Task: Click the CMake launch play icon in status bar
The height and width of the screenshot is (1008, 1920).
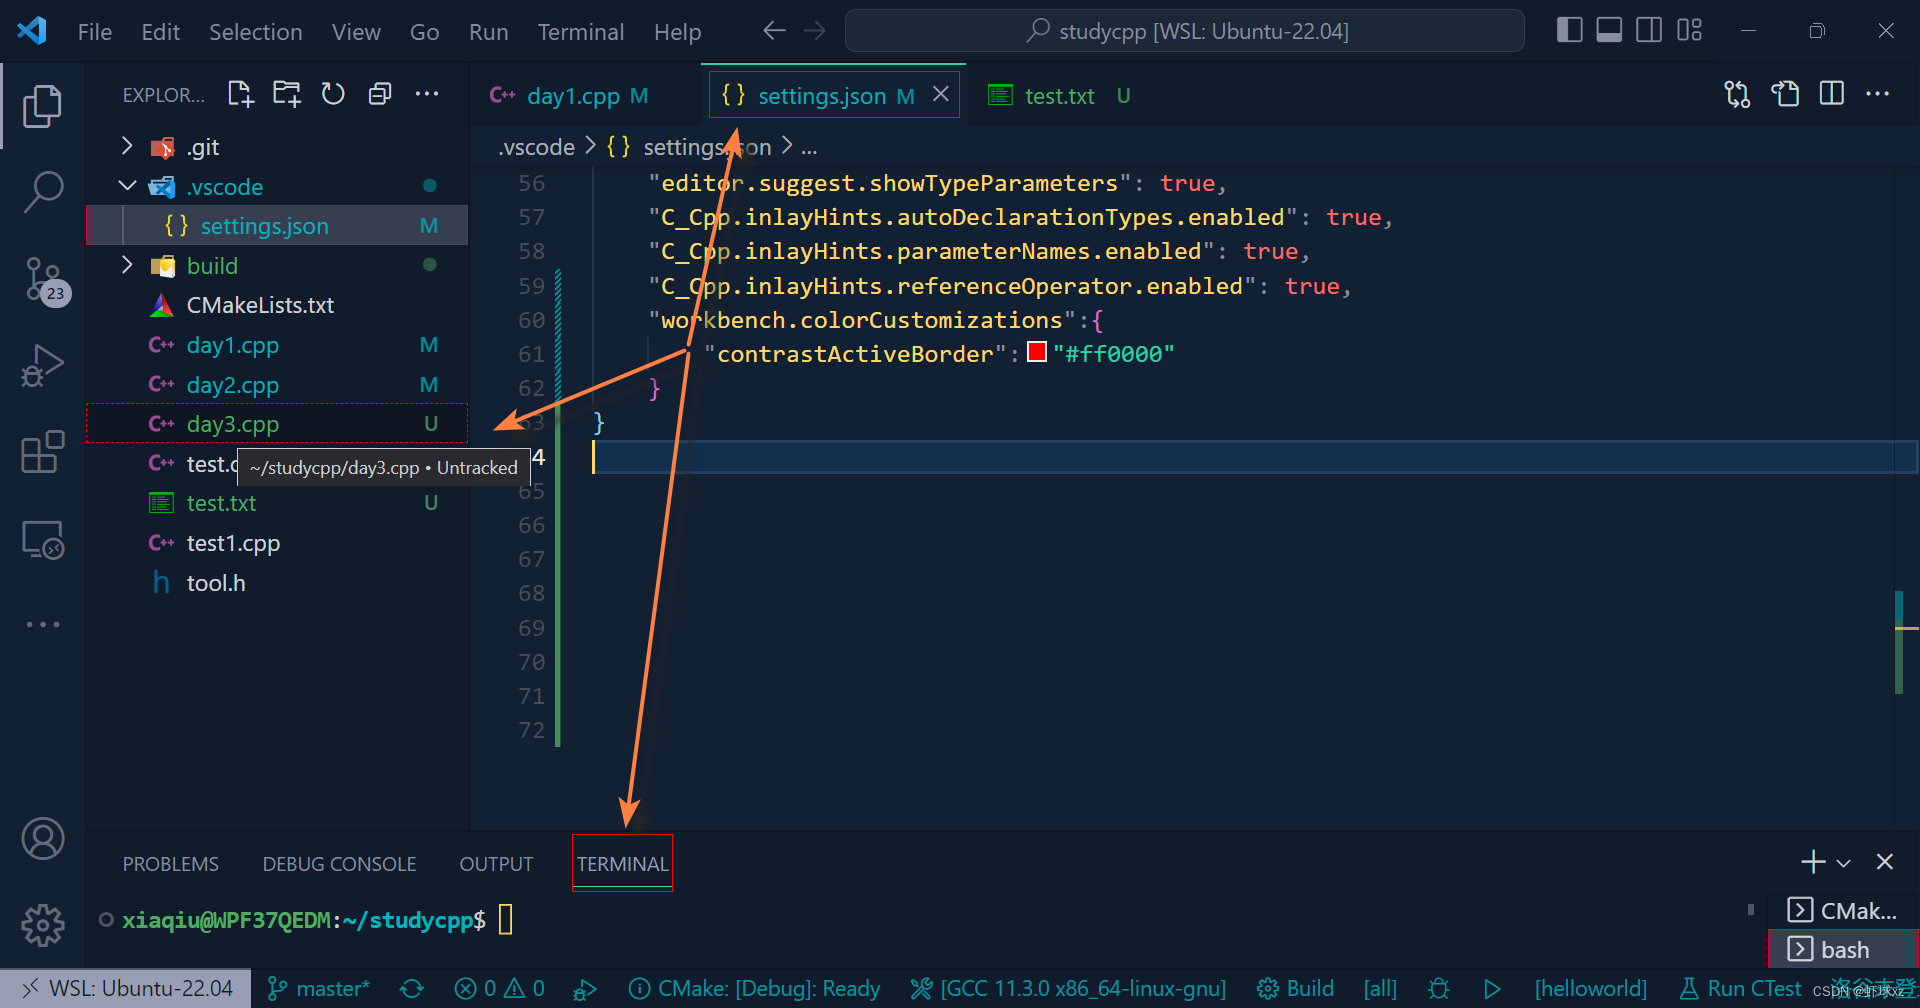Action: (x=1492, y=988)
